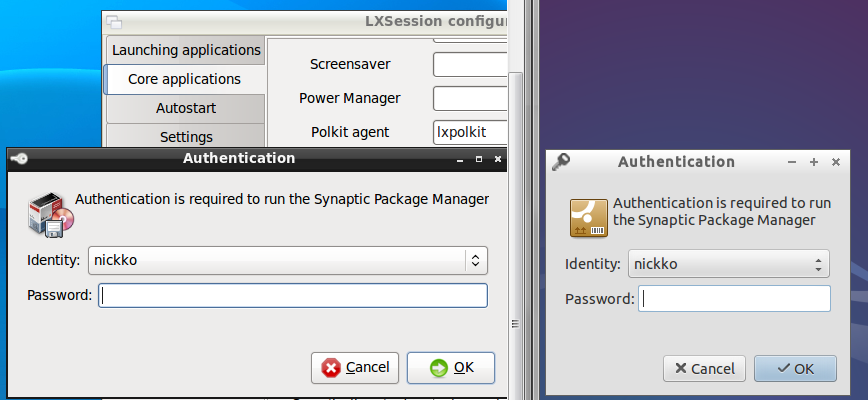Open the Launching applications tab
The height and width of the screenshot is (400, 868).
186,50
